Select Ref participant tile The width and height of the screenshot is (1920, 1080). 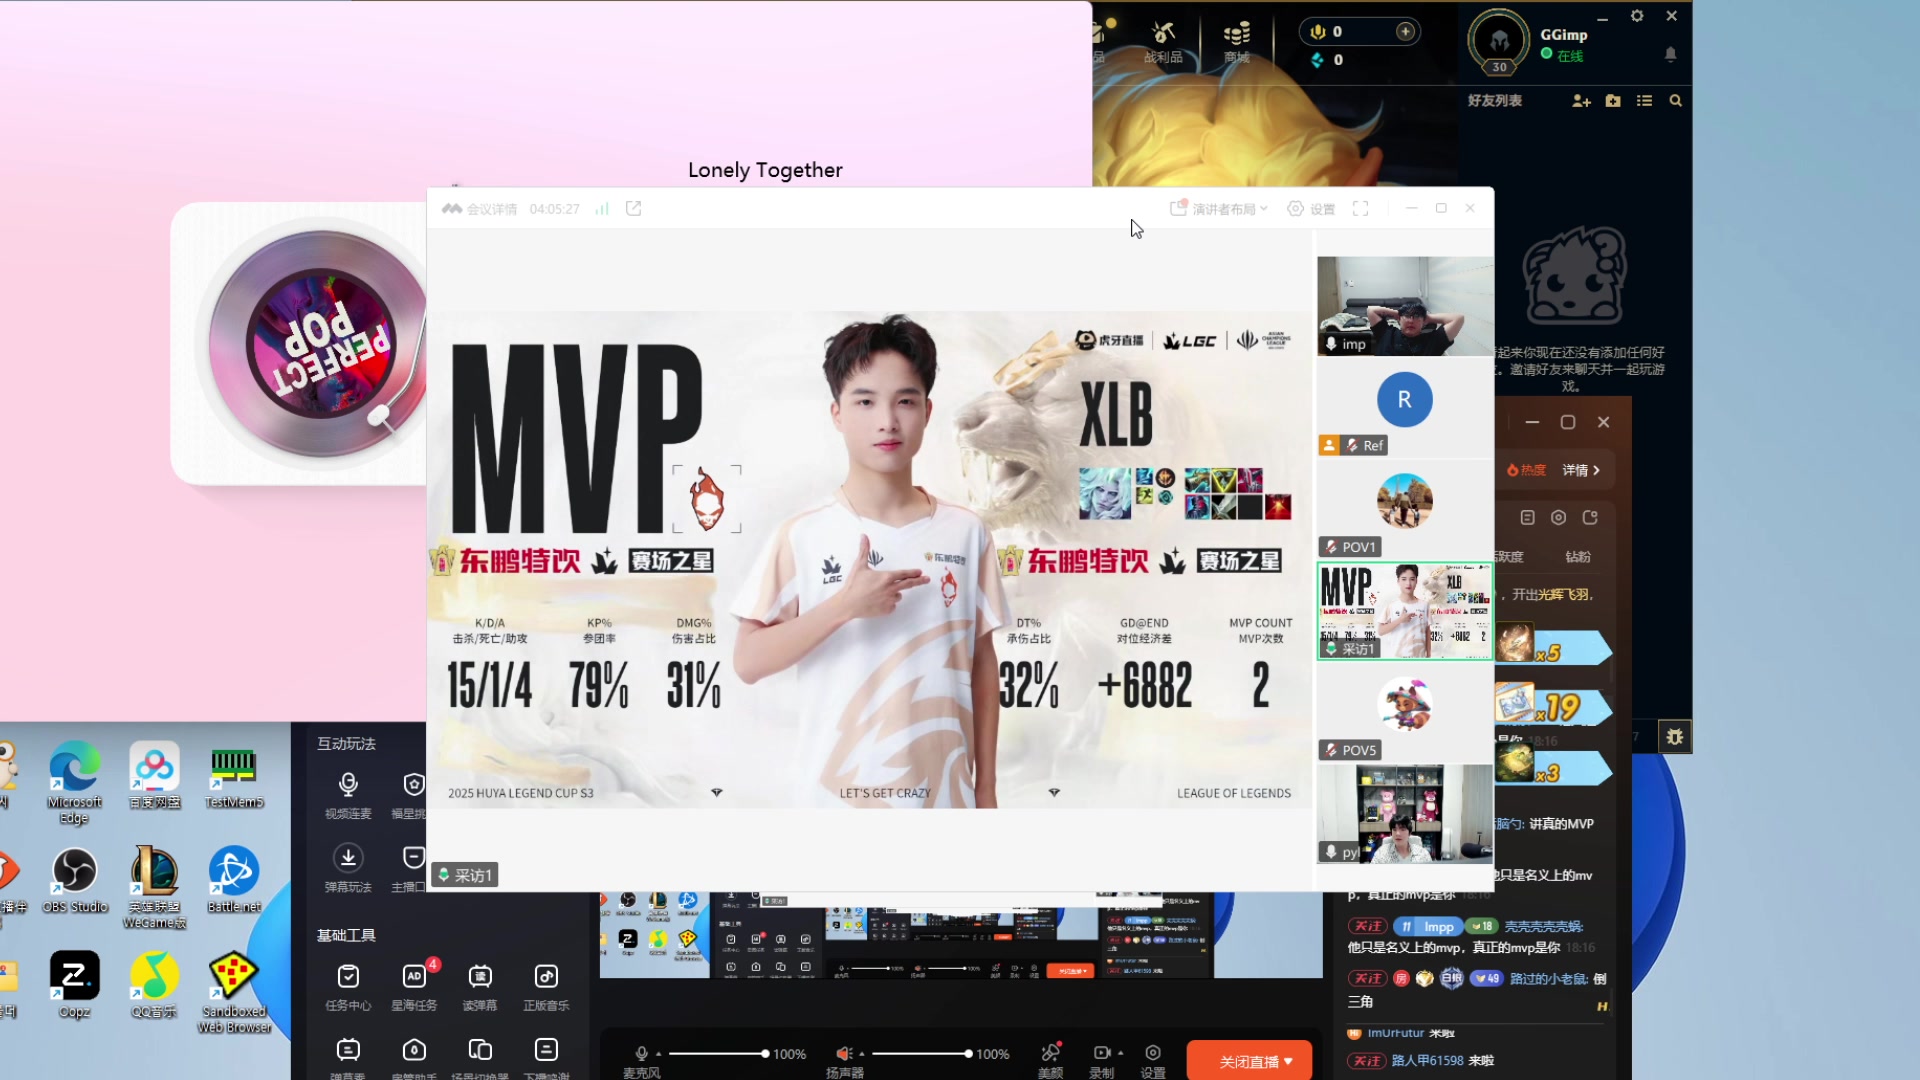[x=1404, y=410]
